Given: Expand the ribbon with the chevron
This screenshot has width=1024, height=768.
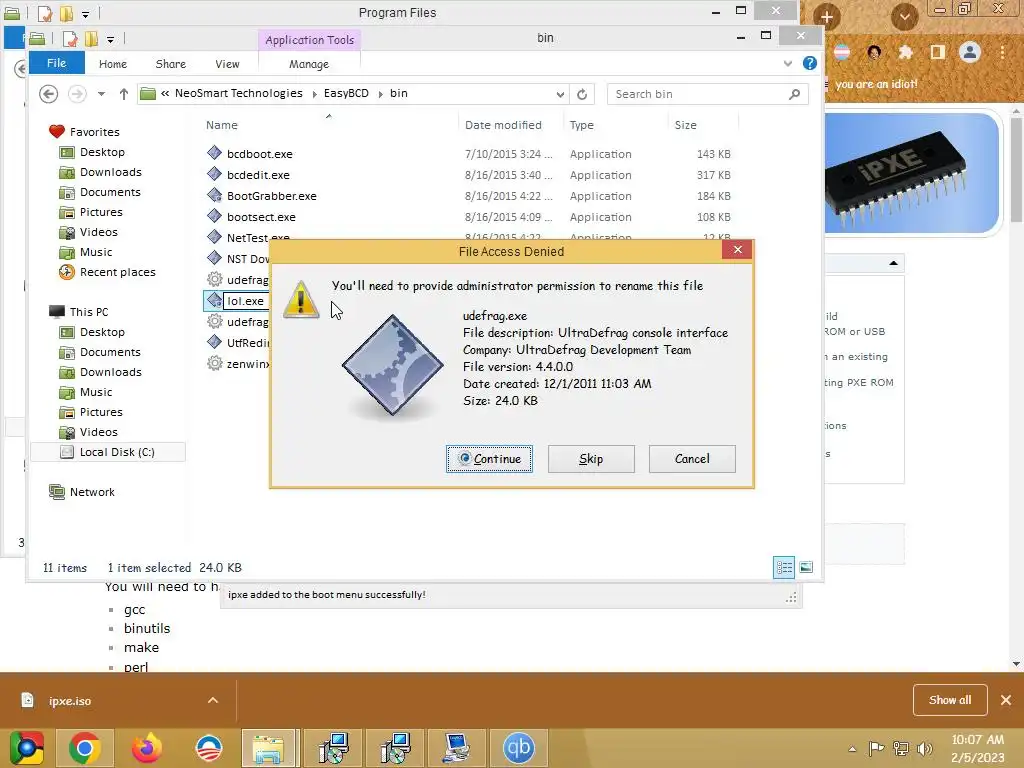Looking at the screenshot, I should tap(788, 63).
